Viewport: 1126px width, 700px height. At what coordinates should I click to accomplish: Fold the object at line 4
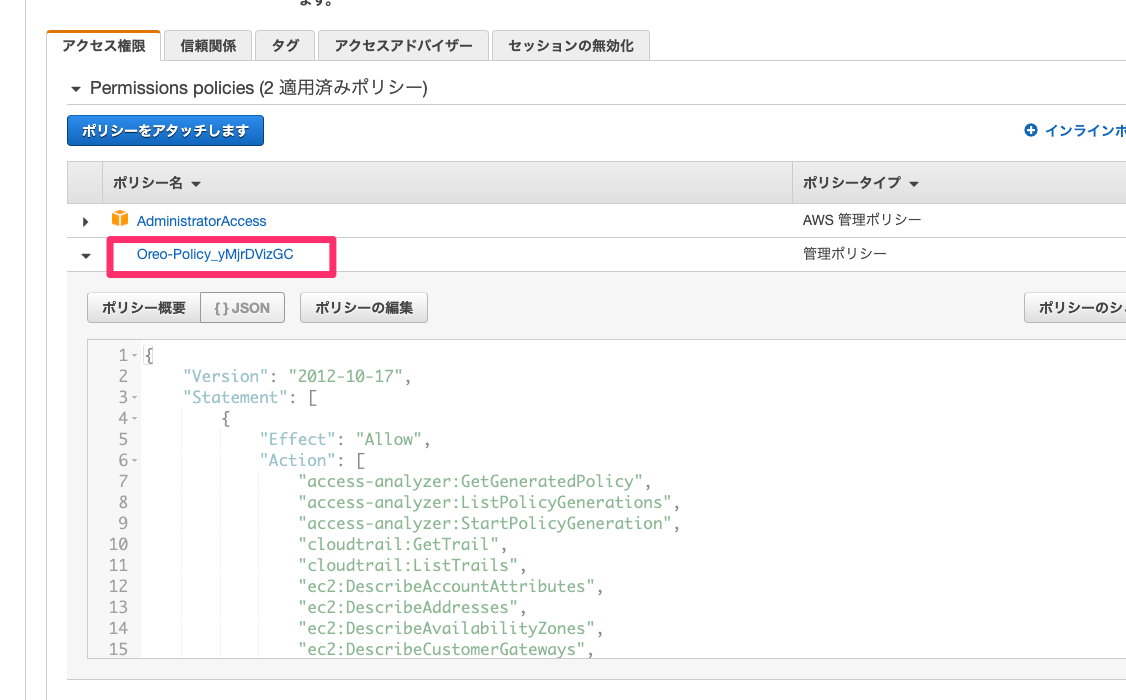coord(134,419)
